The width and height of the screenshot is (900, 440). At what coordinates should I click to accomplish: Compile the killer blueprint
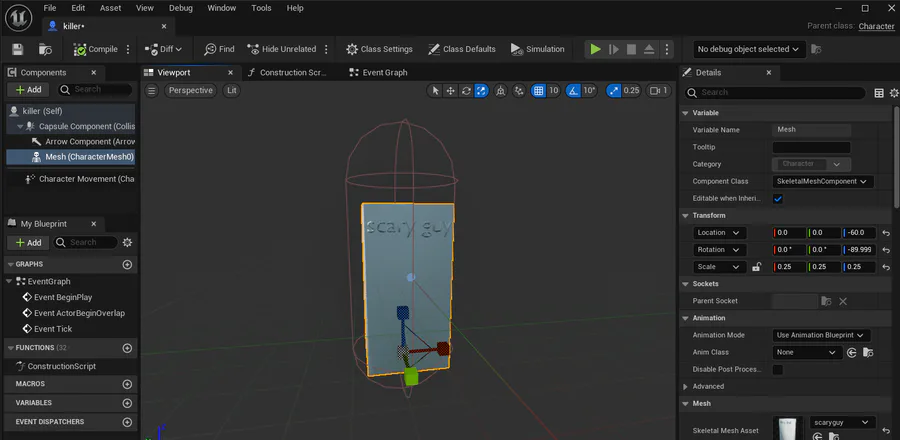point(95,49)
